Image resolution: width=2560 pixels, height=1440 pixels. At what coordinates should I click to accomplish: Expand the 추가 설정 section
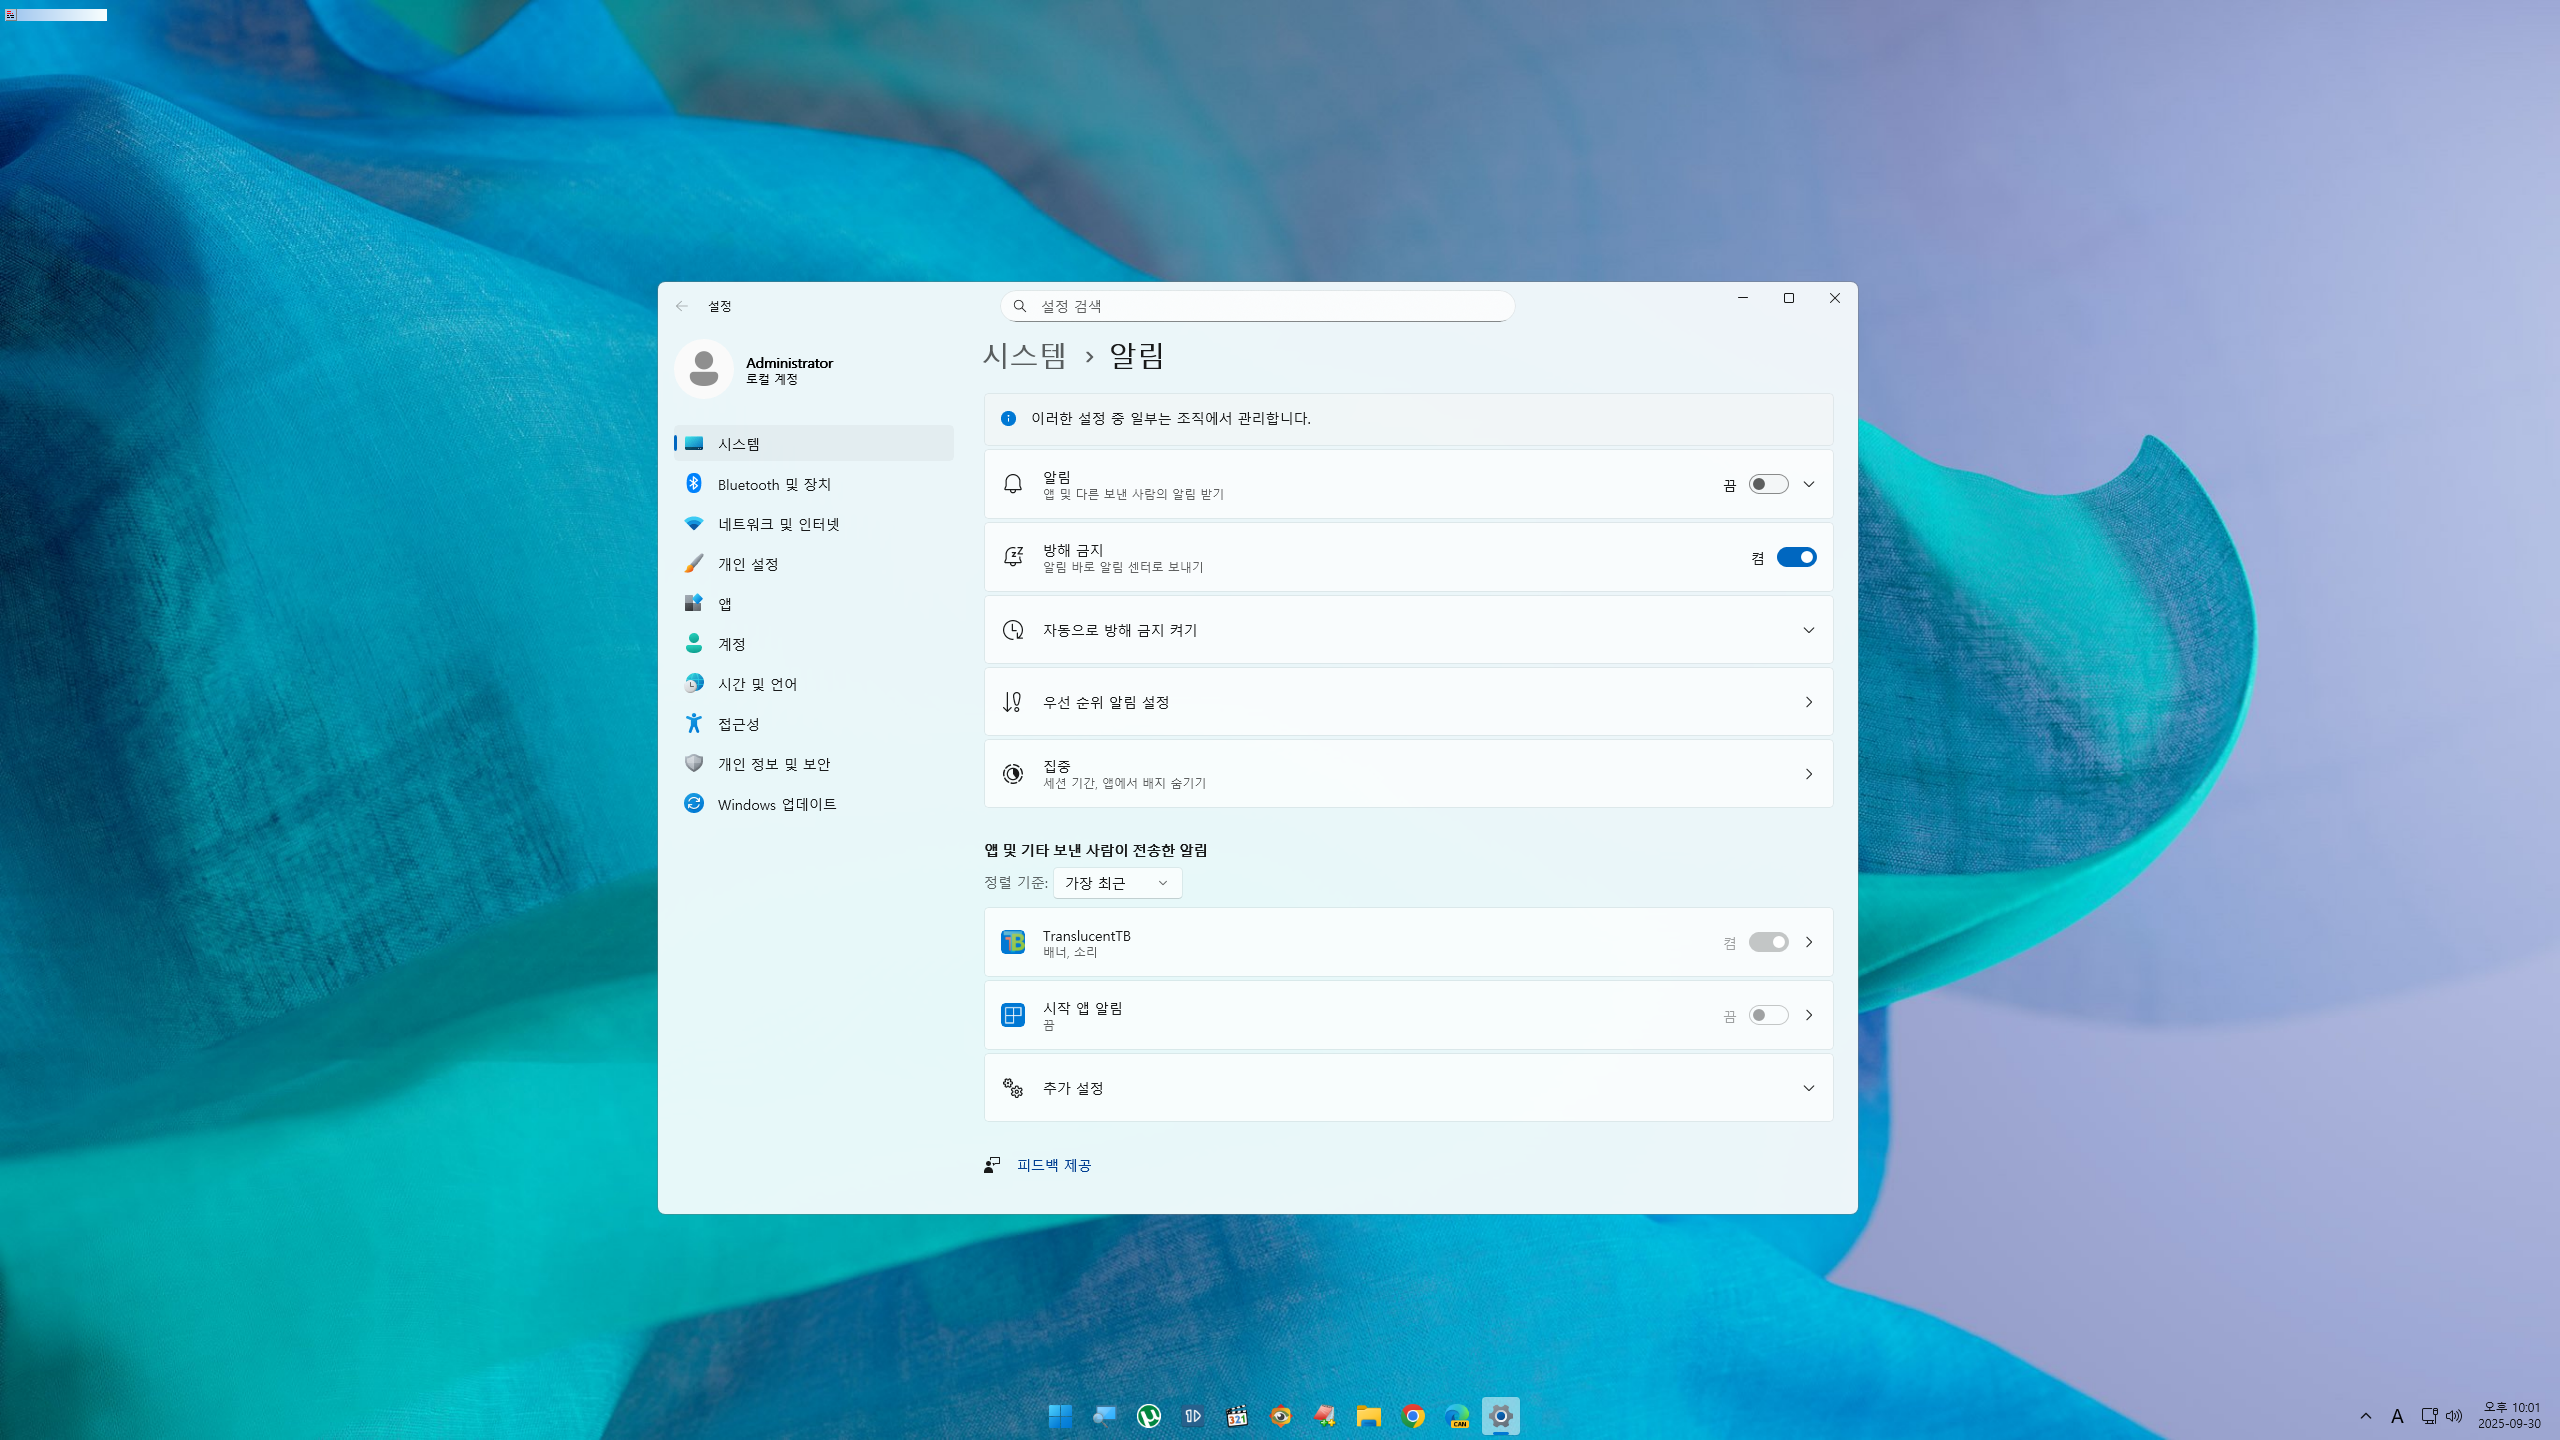(x=1807, y=1088)
